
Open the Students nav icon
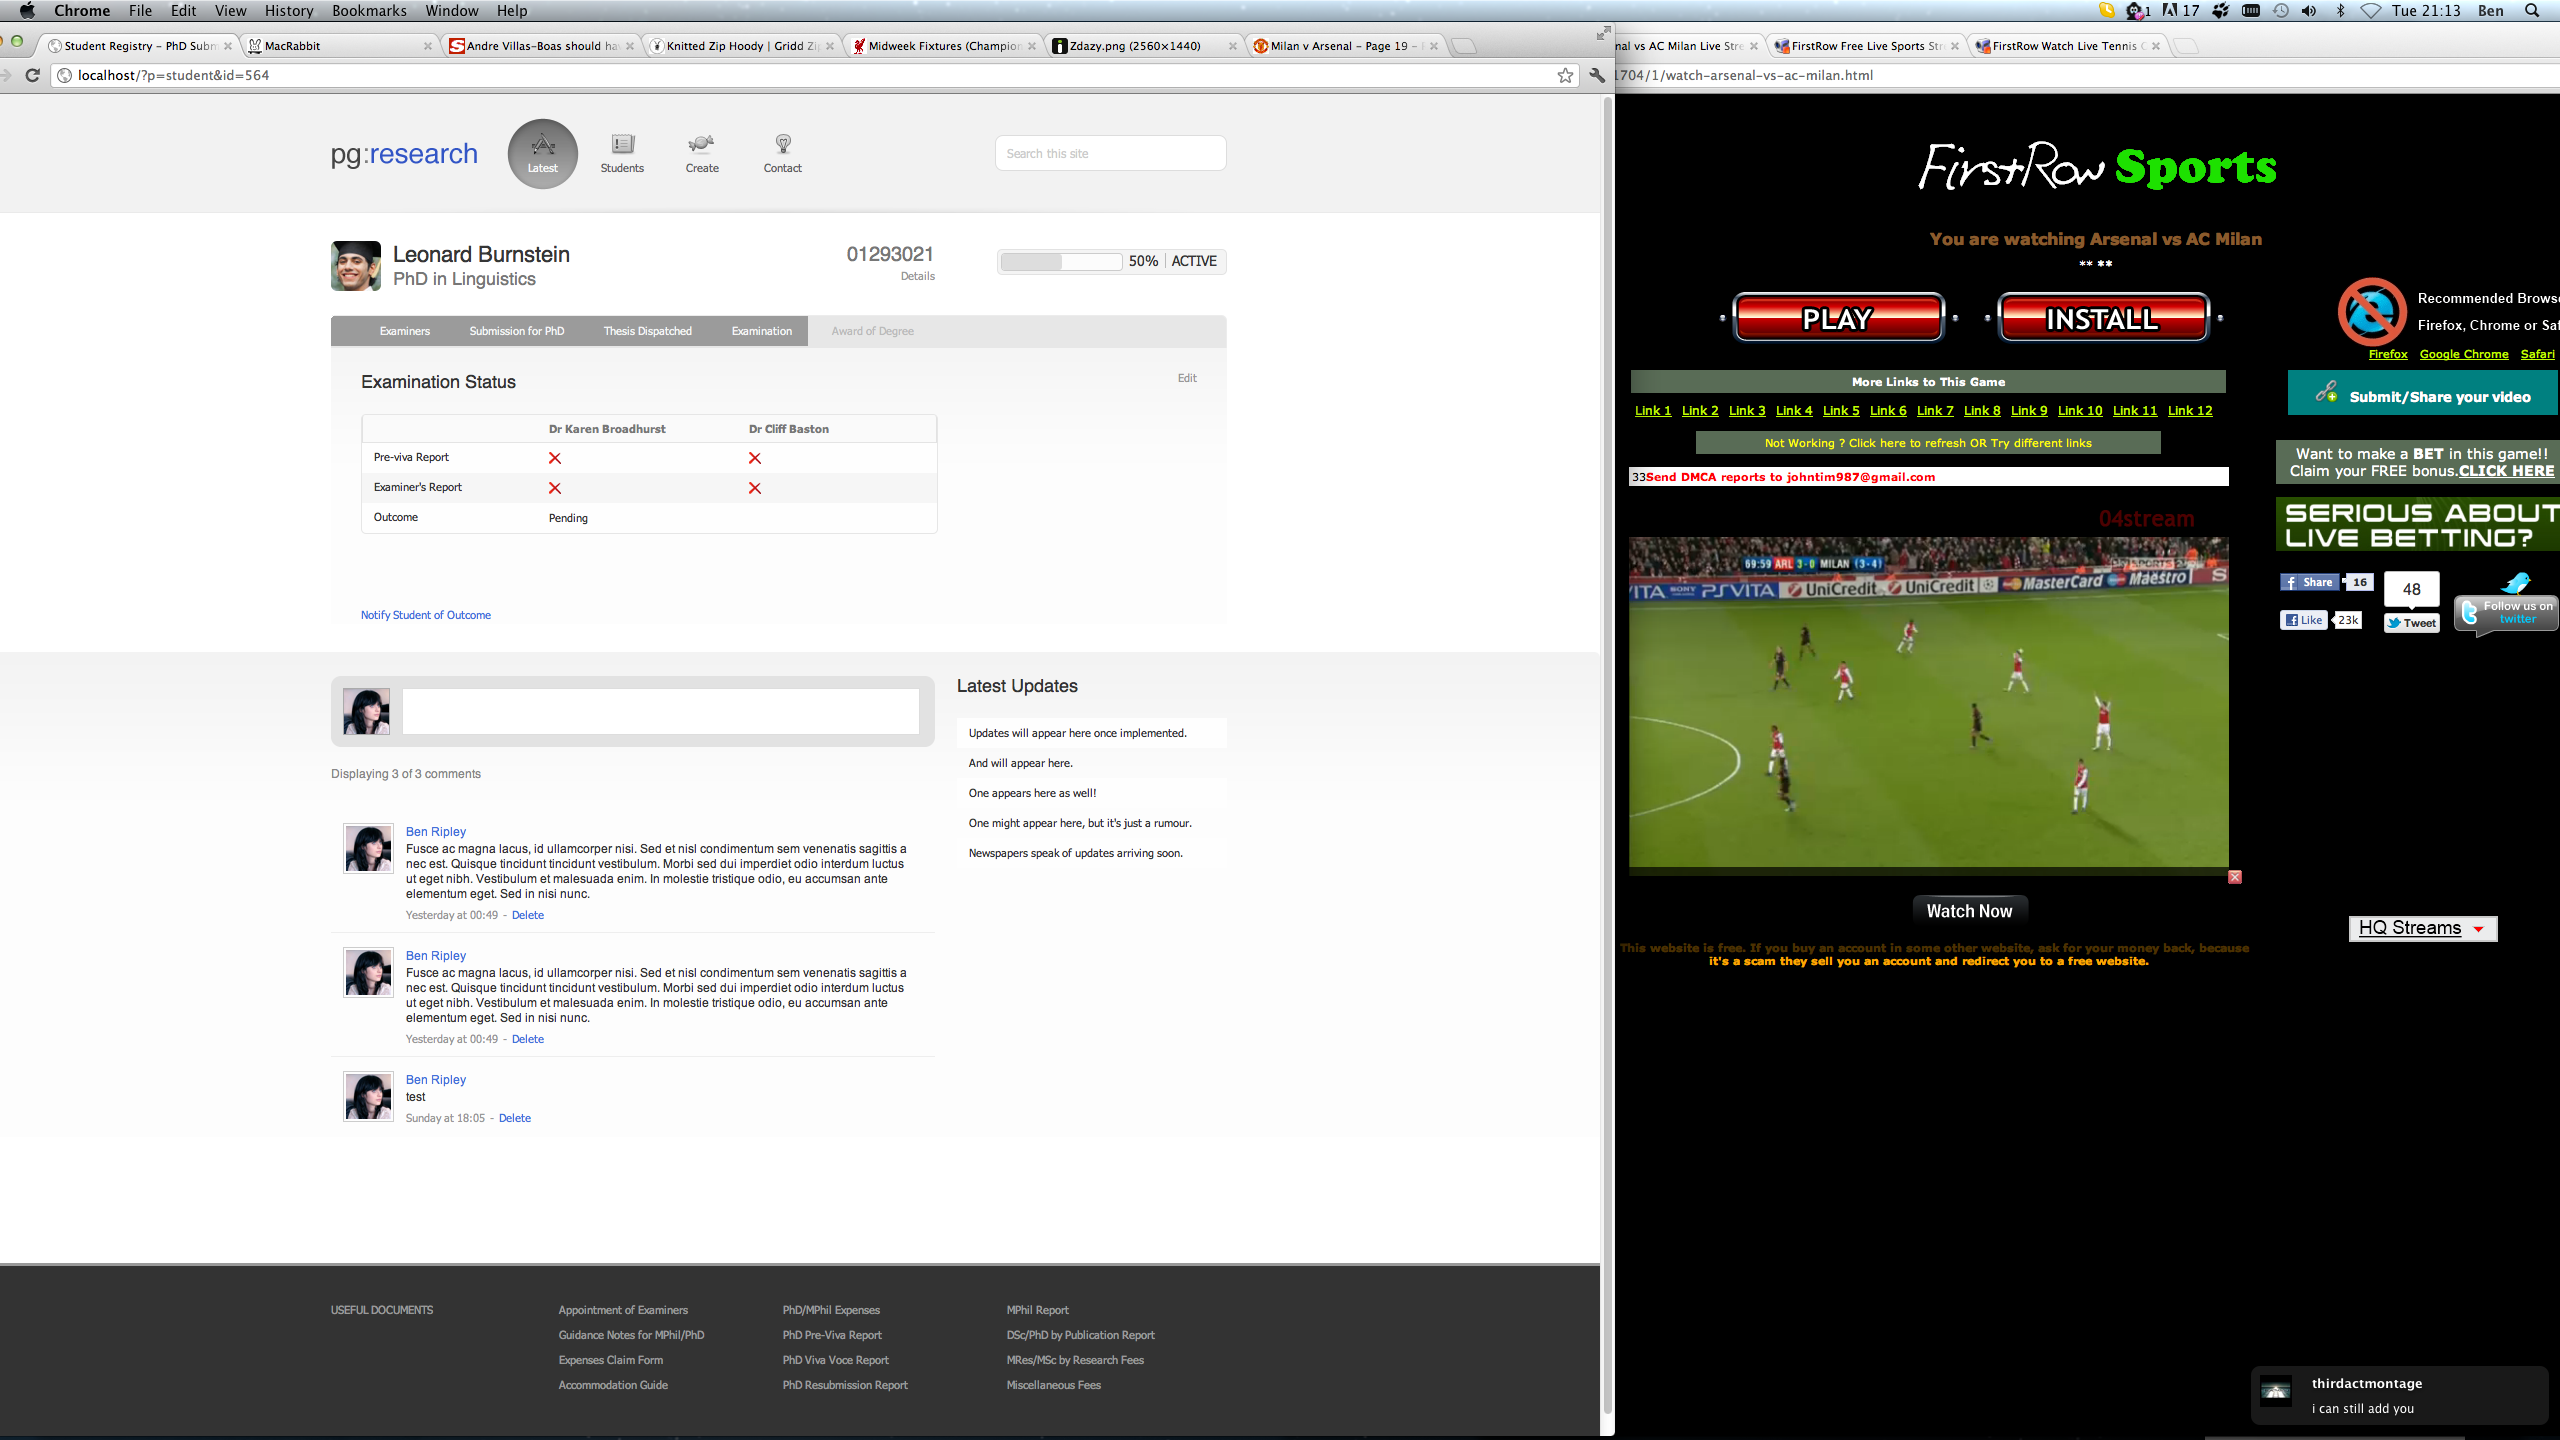(622, 153)
